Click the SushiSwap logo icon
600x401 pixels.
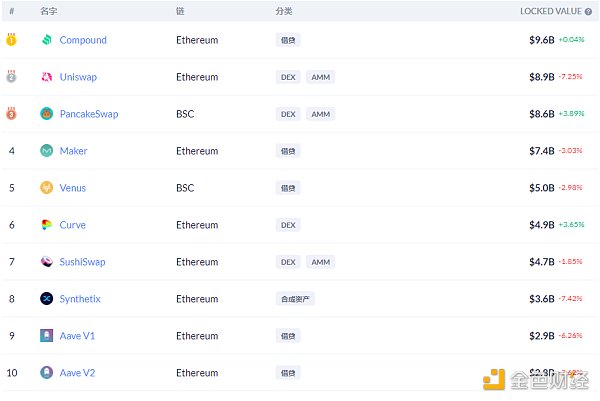[x=46, y=262]
